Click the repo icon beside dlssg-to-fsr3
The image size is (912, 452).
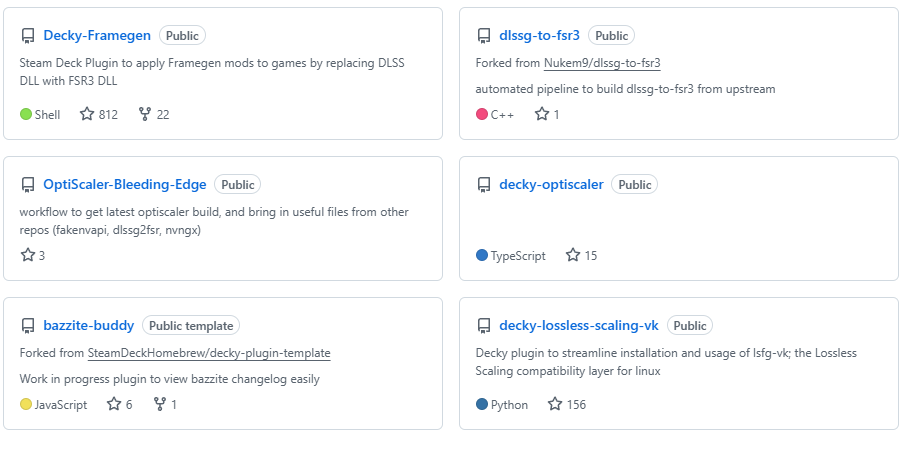point(484,36)
